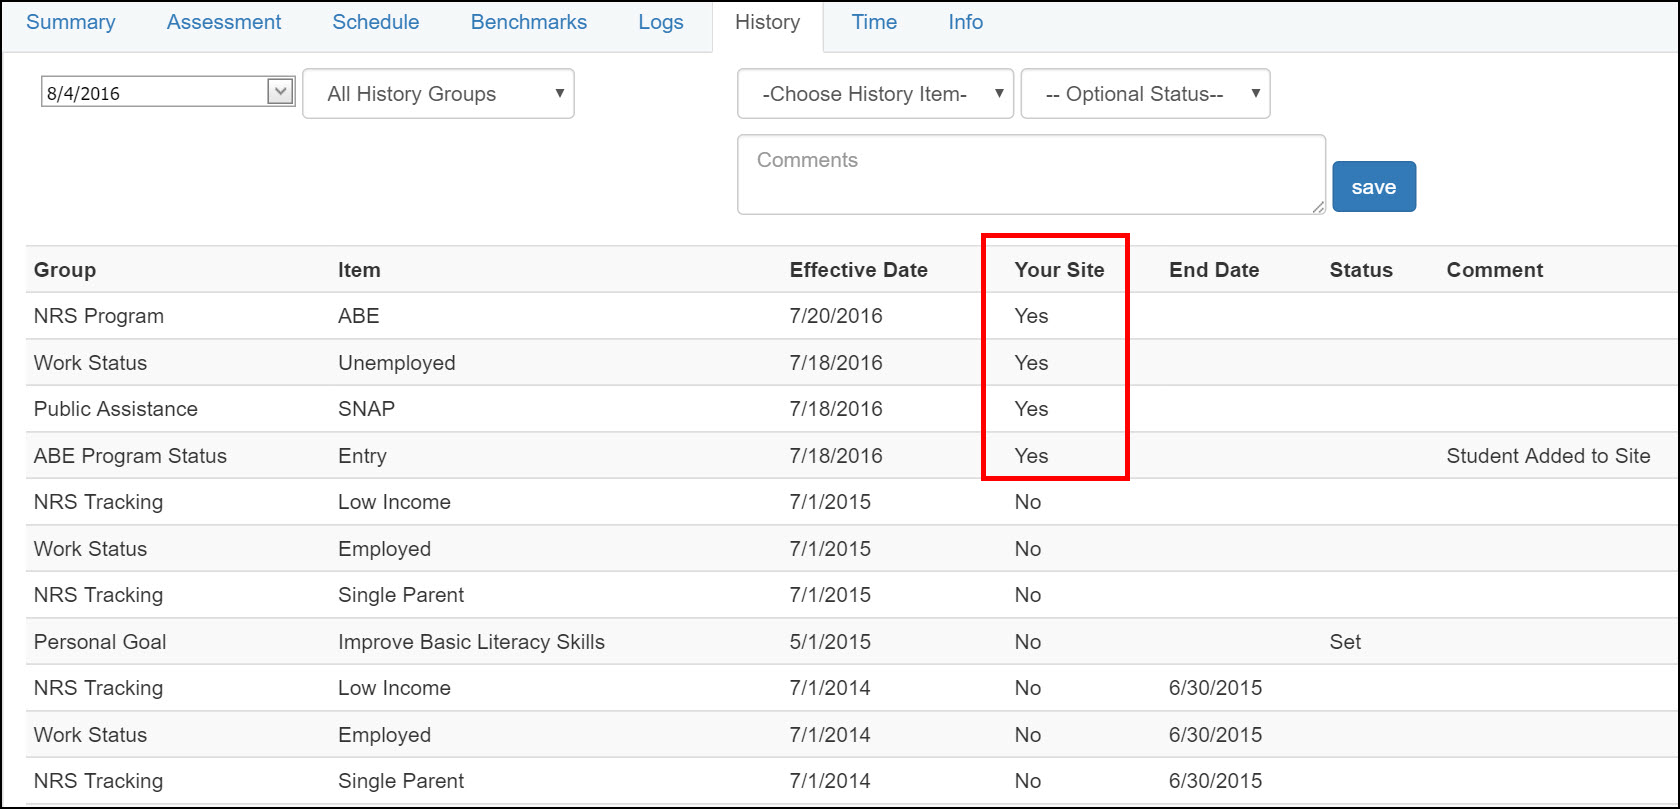
Task: Click the Effective Date column header
Action: 858,270
